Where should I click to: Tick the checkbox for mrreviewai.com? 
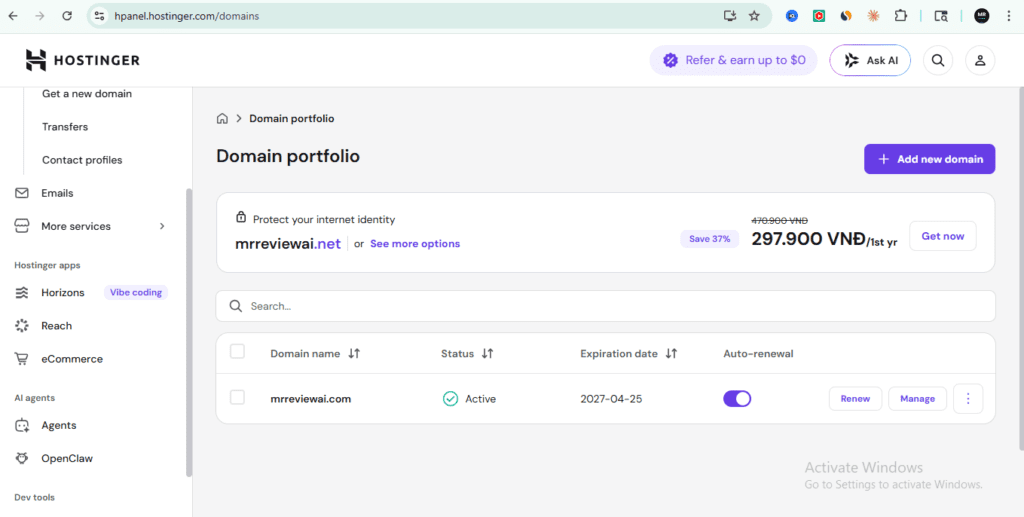237,397
